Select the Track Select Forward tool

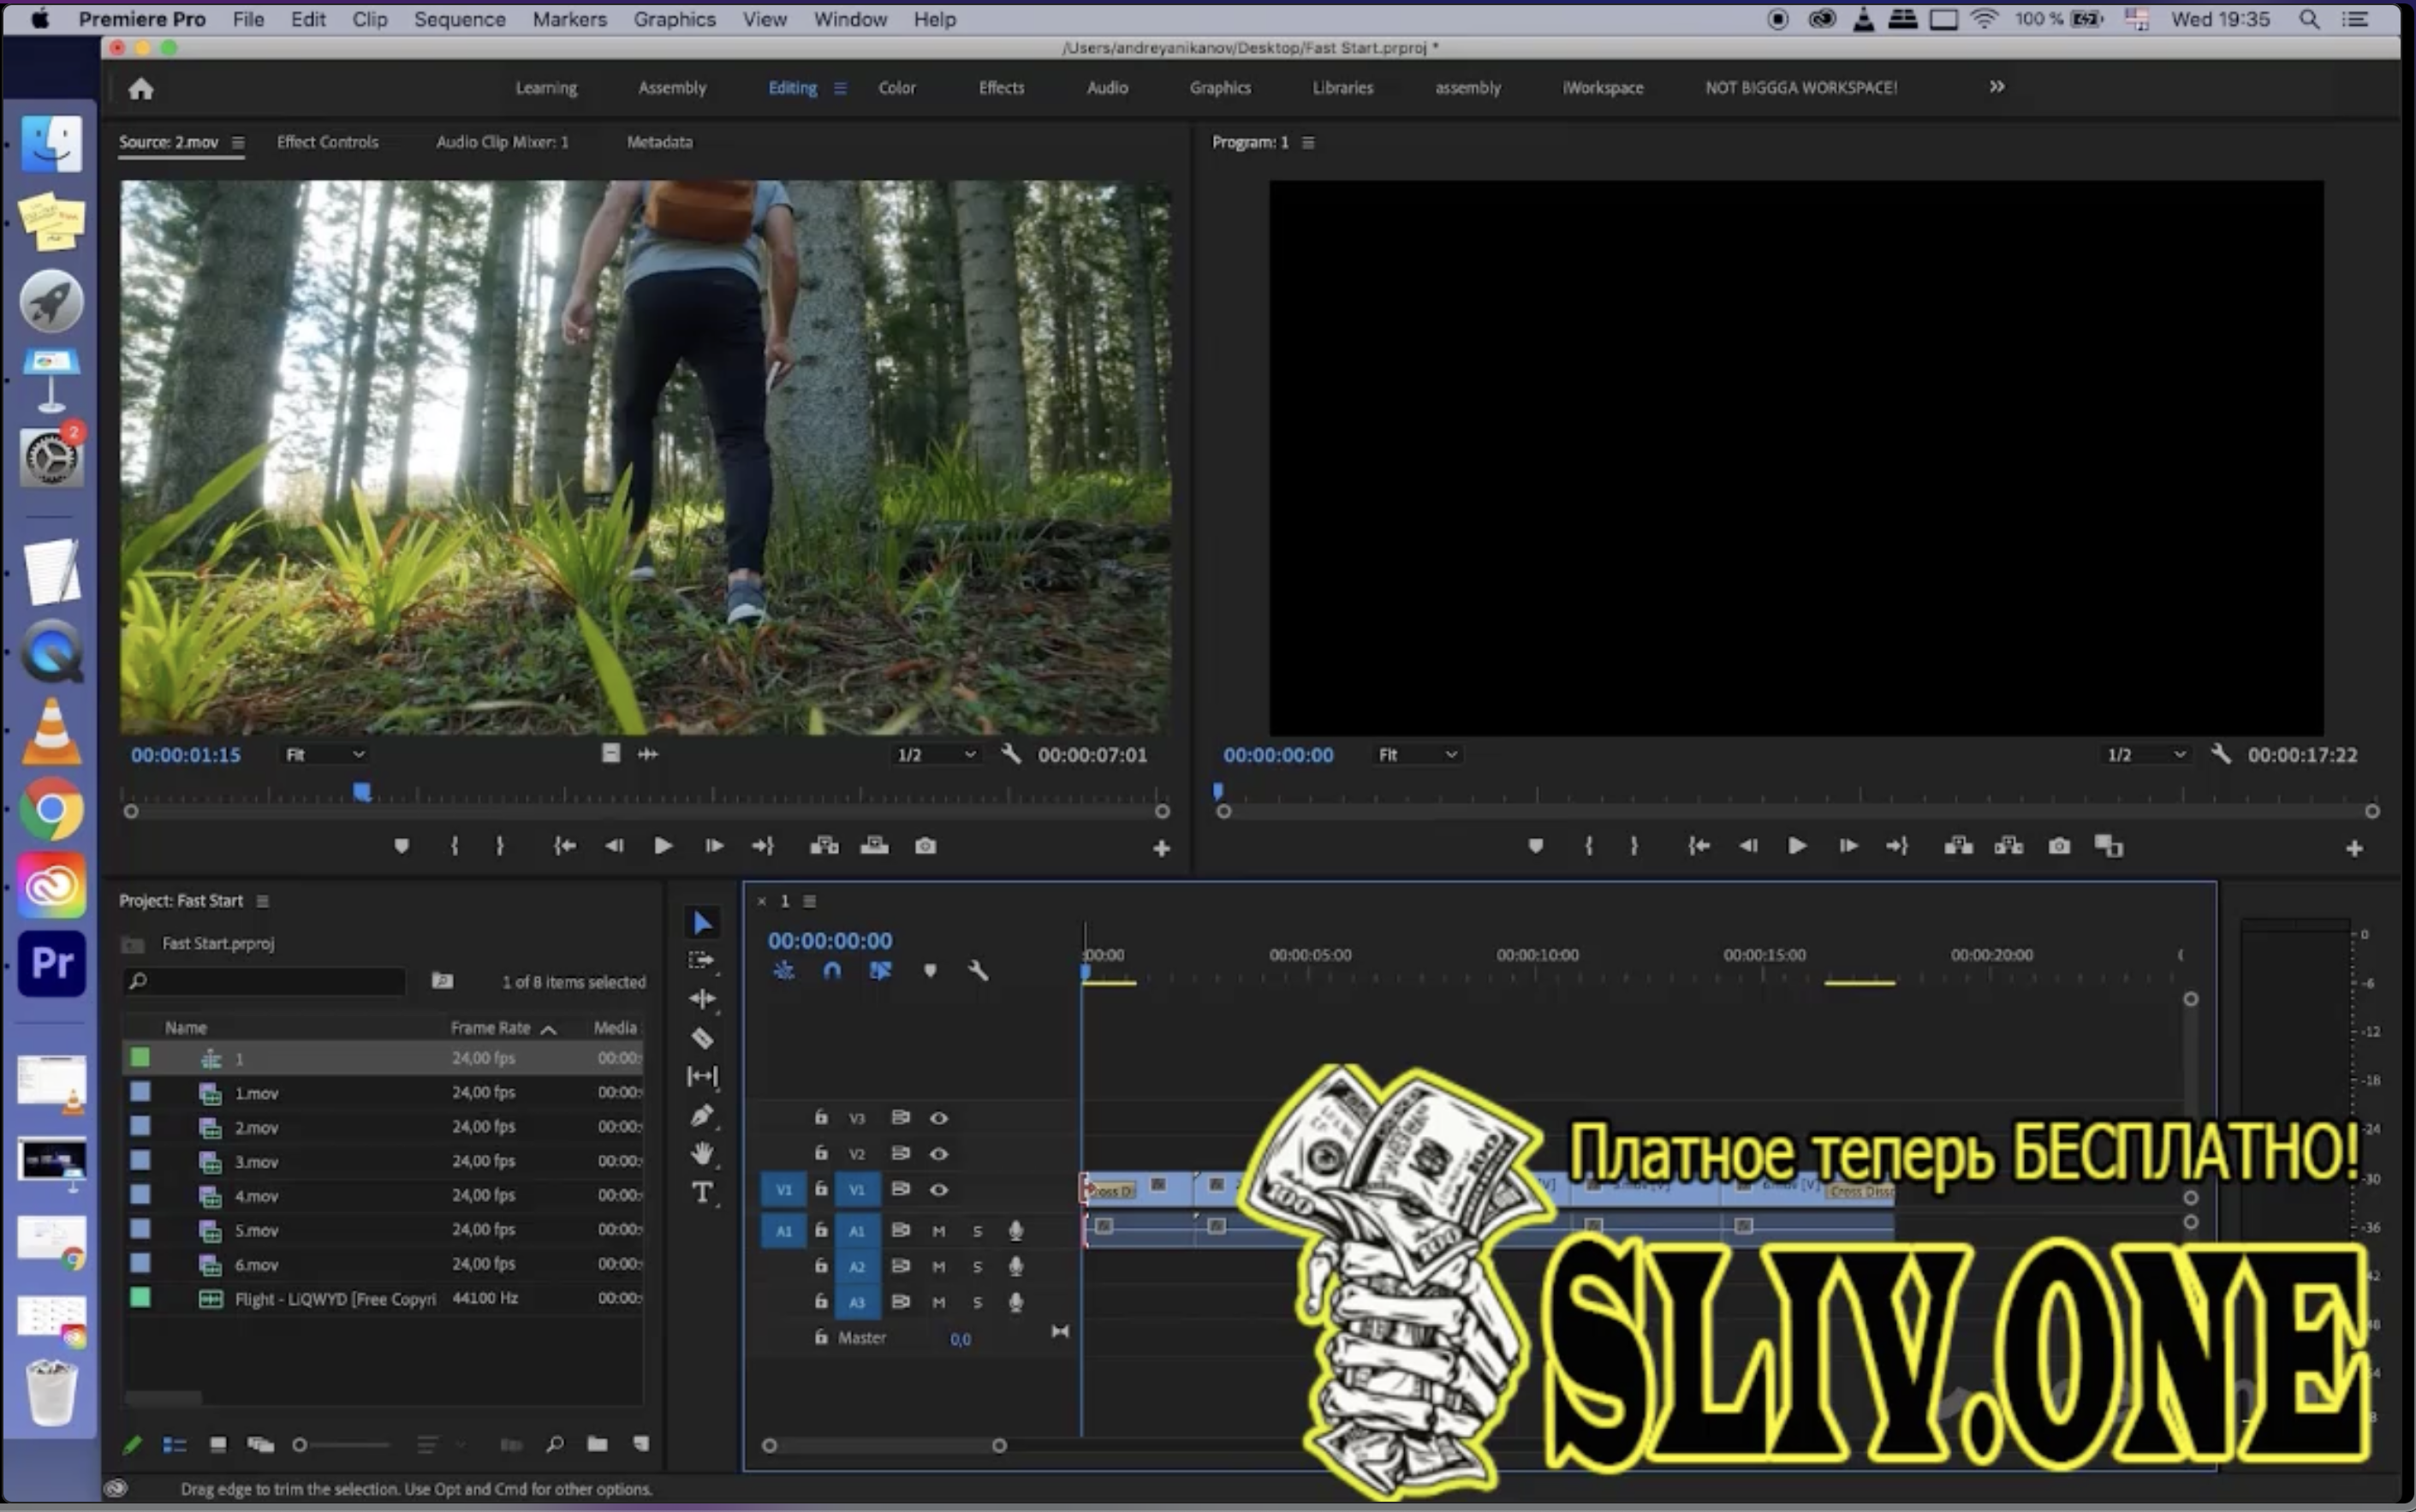pos(702,960)
